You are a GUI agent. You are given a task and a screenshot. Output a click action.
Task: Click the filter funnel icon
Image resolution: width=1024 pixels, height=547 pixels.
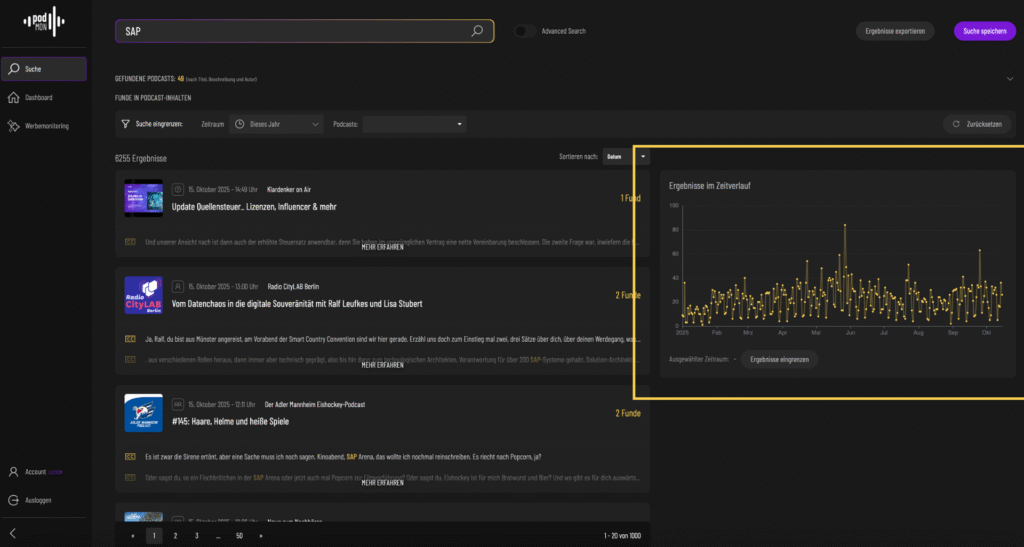pyautogui.click(x=124, y=124)
